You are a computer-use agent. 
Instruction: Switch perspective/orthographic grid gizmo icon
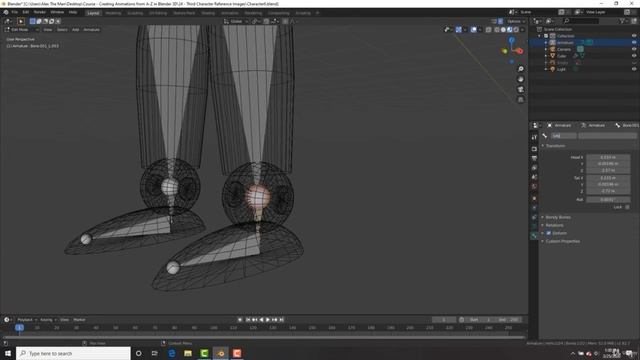pyautogui.click(x=520, y=100)
